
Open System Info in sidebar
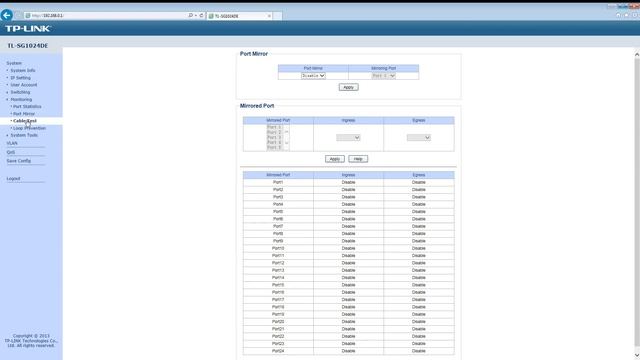[x=23, y=71]
